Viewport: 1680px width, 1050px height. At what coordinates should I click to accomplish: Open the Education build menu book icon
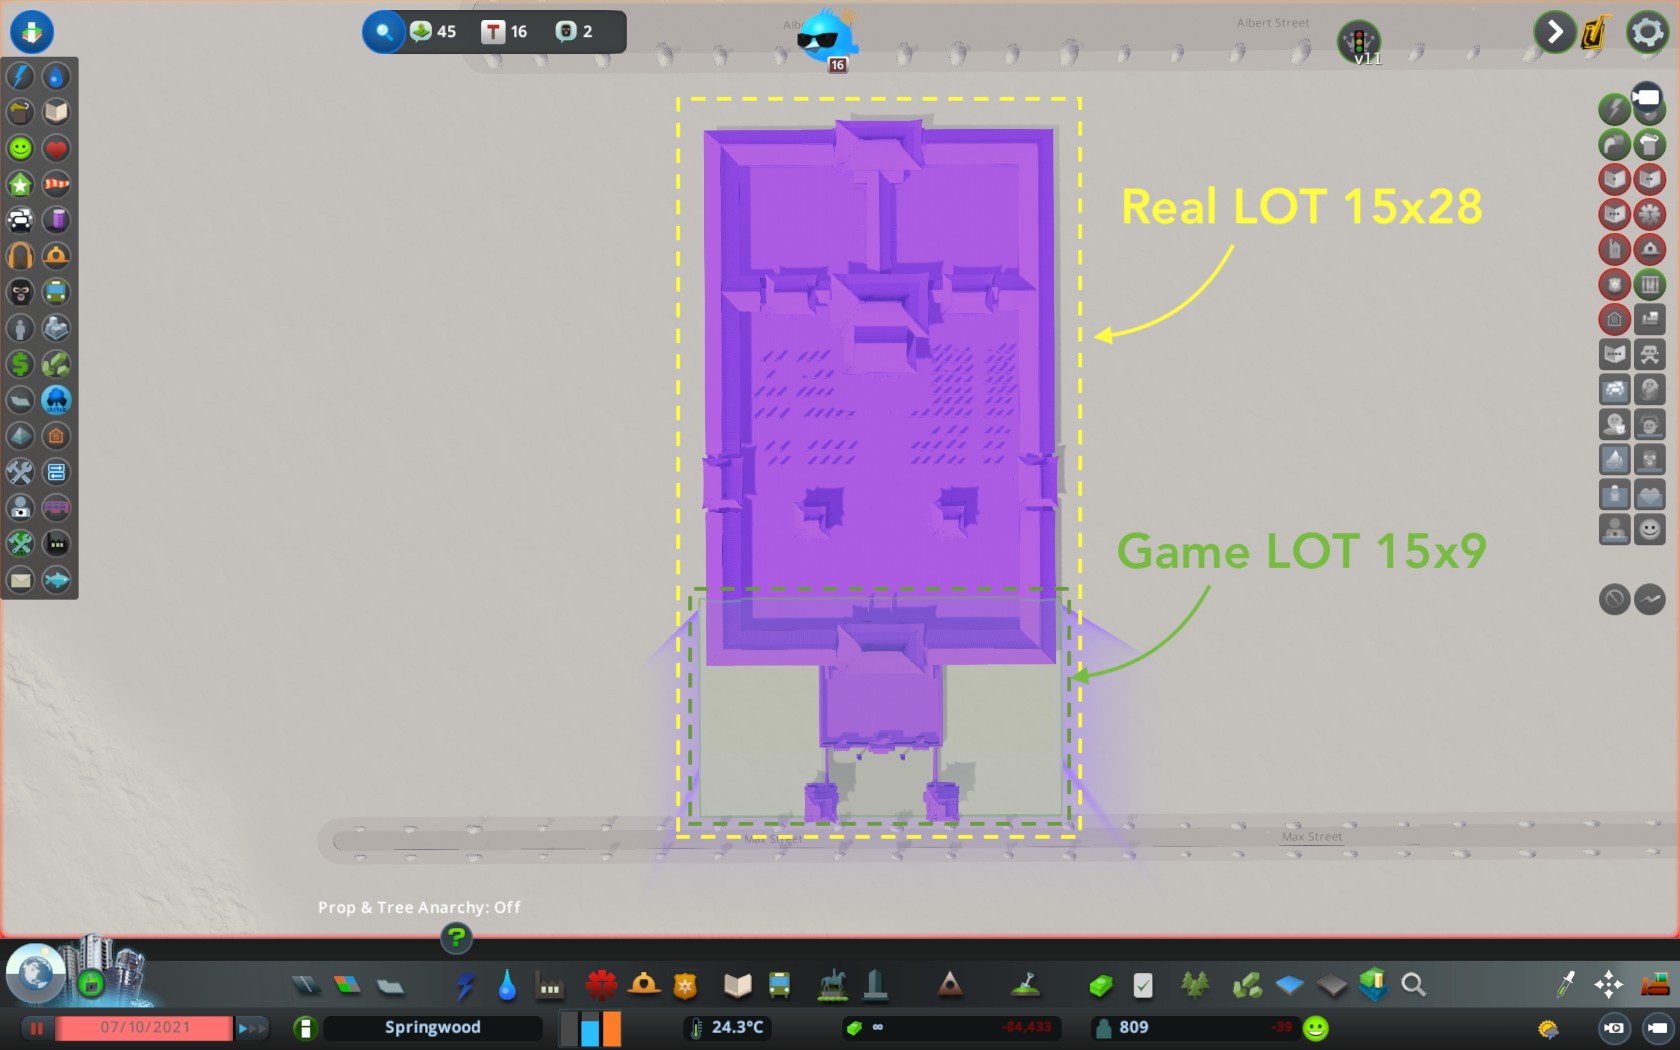pyautogui.click(x=737, y=986)
